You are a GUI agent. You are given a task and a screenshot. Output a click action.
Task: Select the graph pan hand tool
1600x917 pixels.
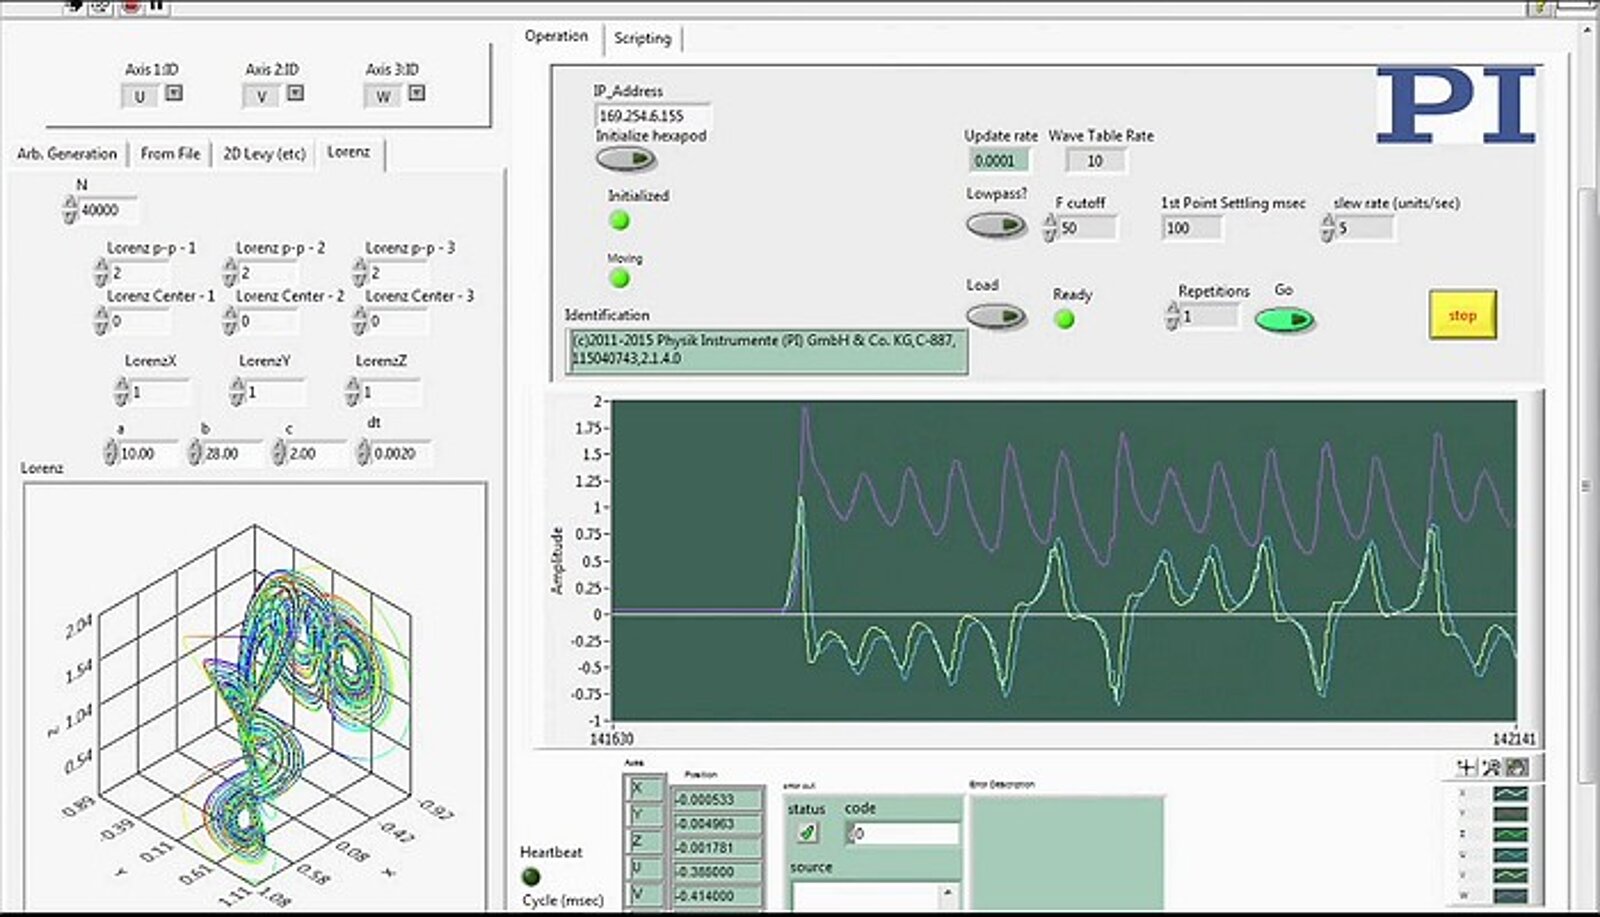pyautogui.click(x=1516, y=768)
